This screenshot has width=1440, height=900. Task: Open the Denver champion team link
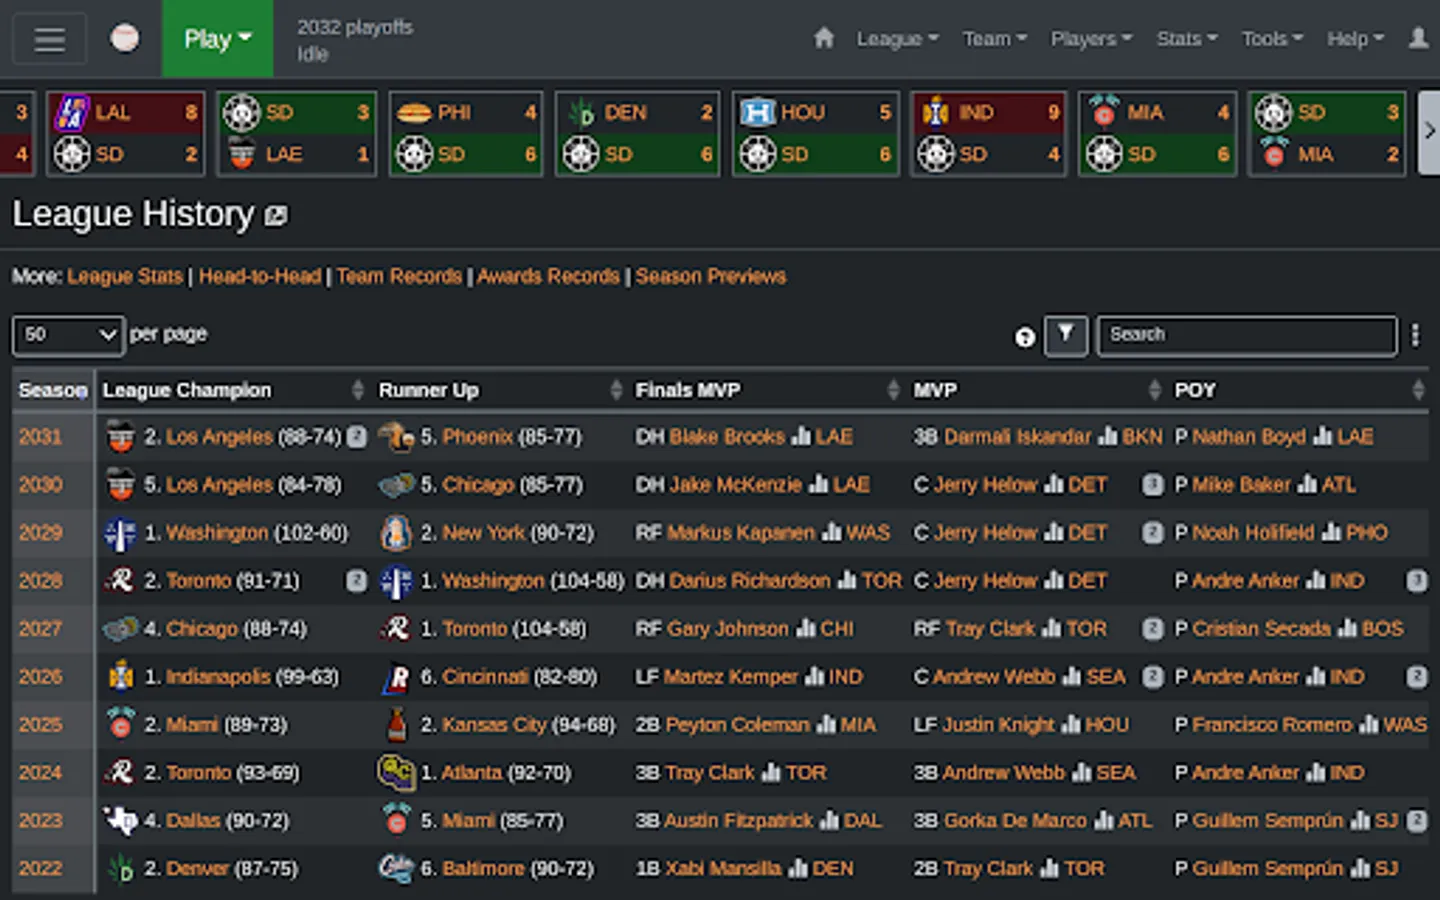point(197,869)
